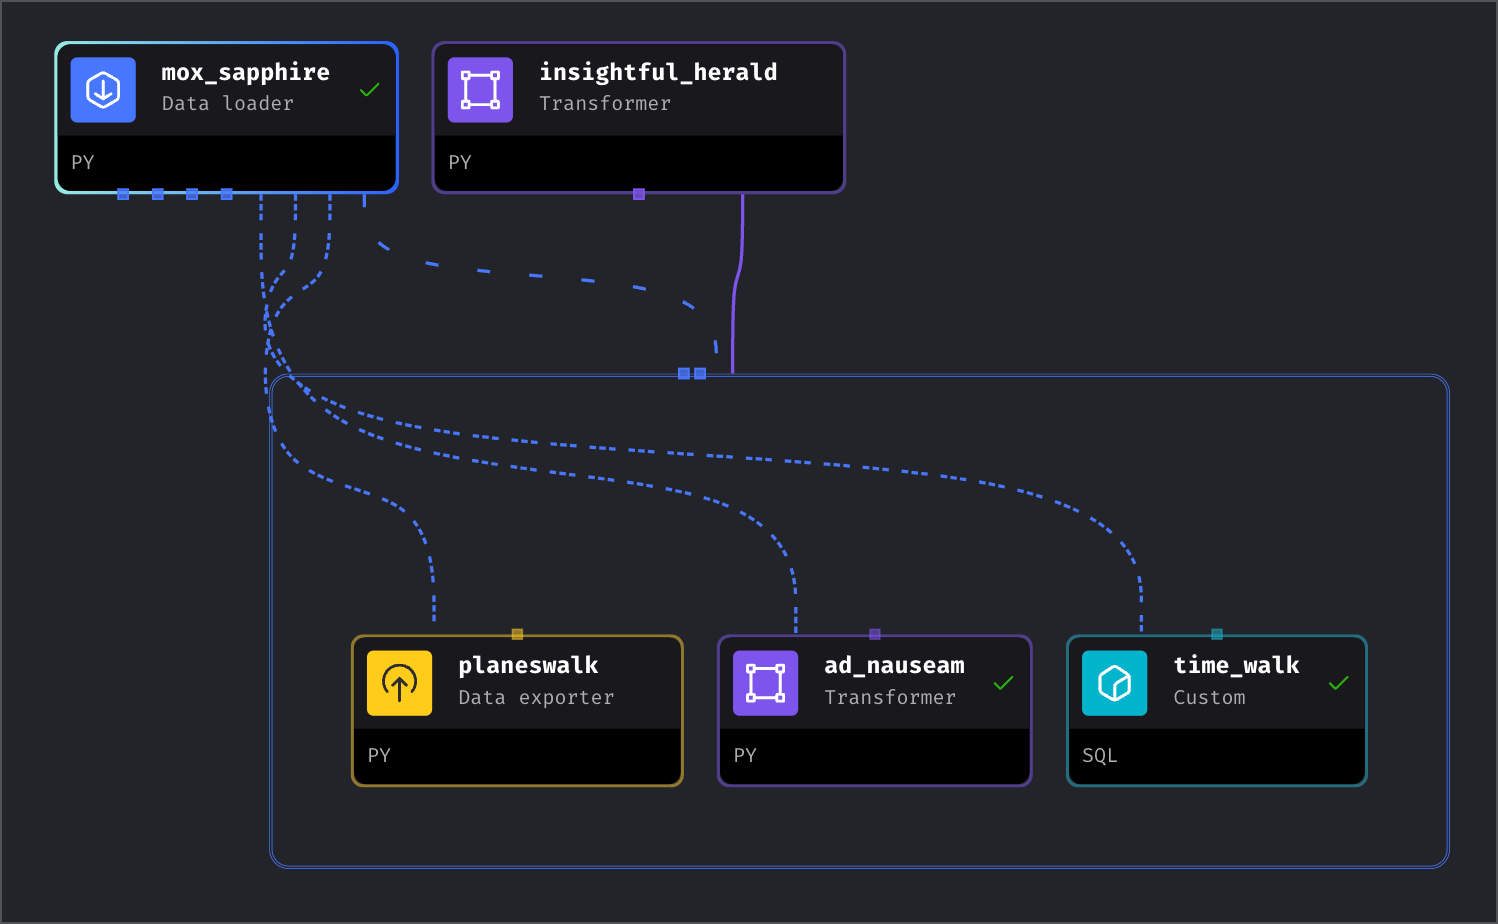Viewport: 1498px width, 924px height.
Task: Click the purple input port above ad_nauseam
Action: click(x=875, y=634)
